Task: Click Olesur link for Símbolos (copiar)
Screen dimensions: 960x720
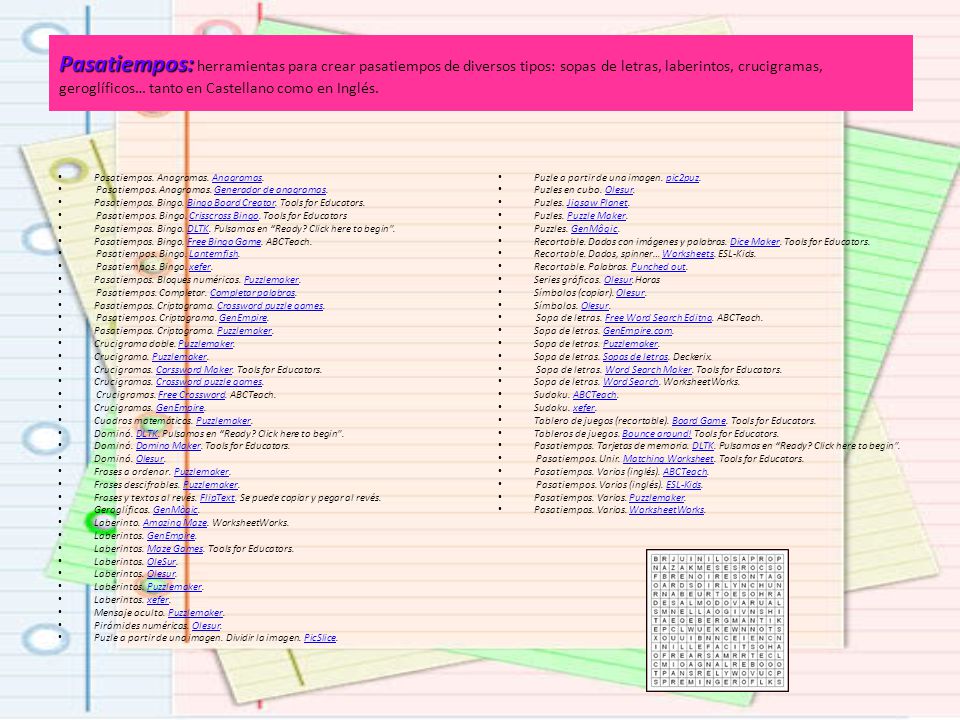Action: tap(630, 293)
